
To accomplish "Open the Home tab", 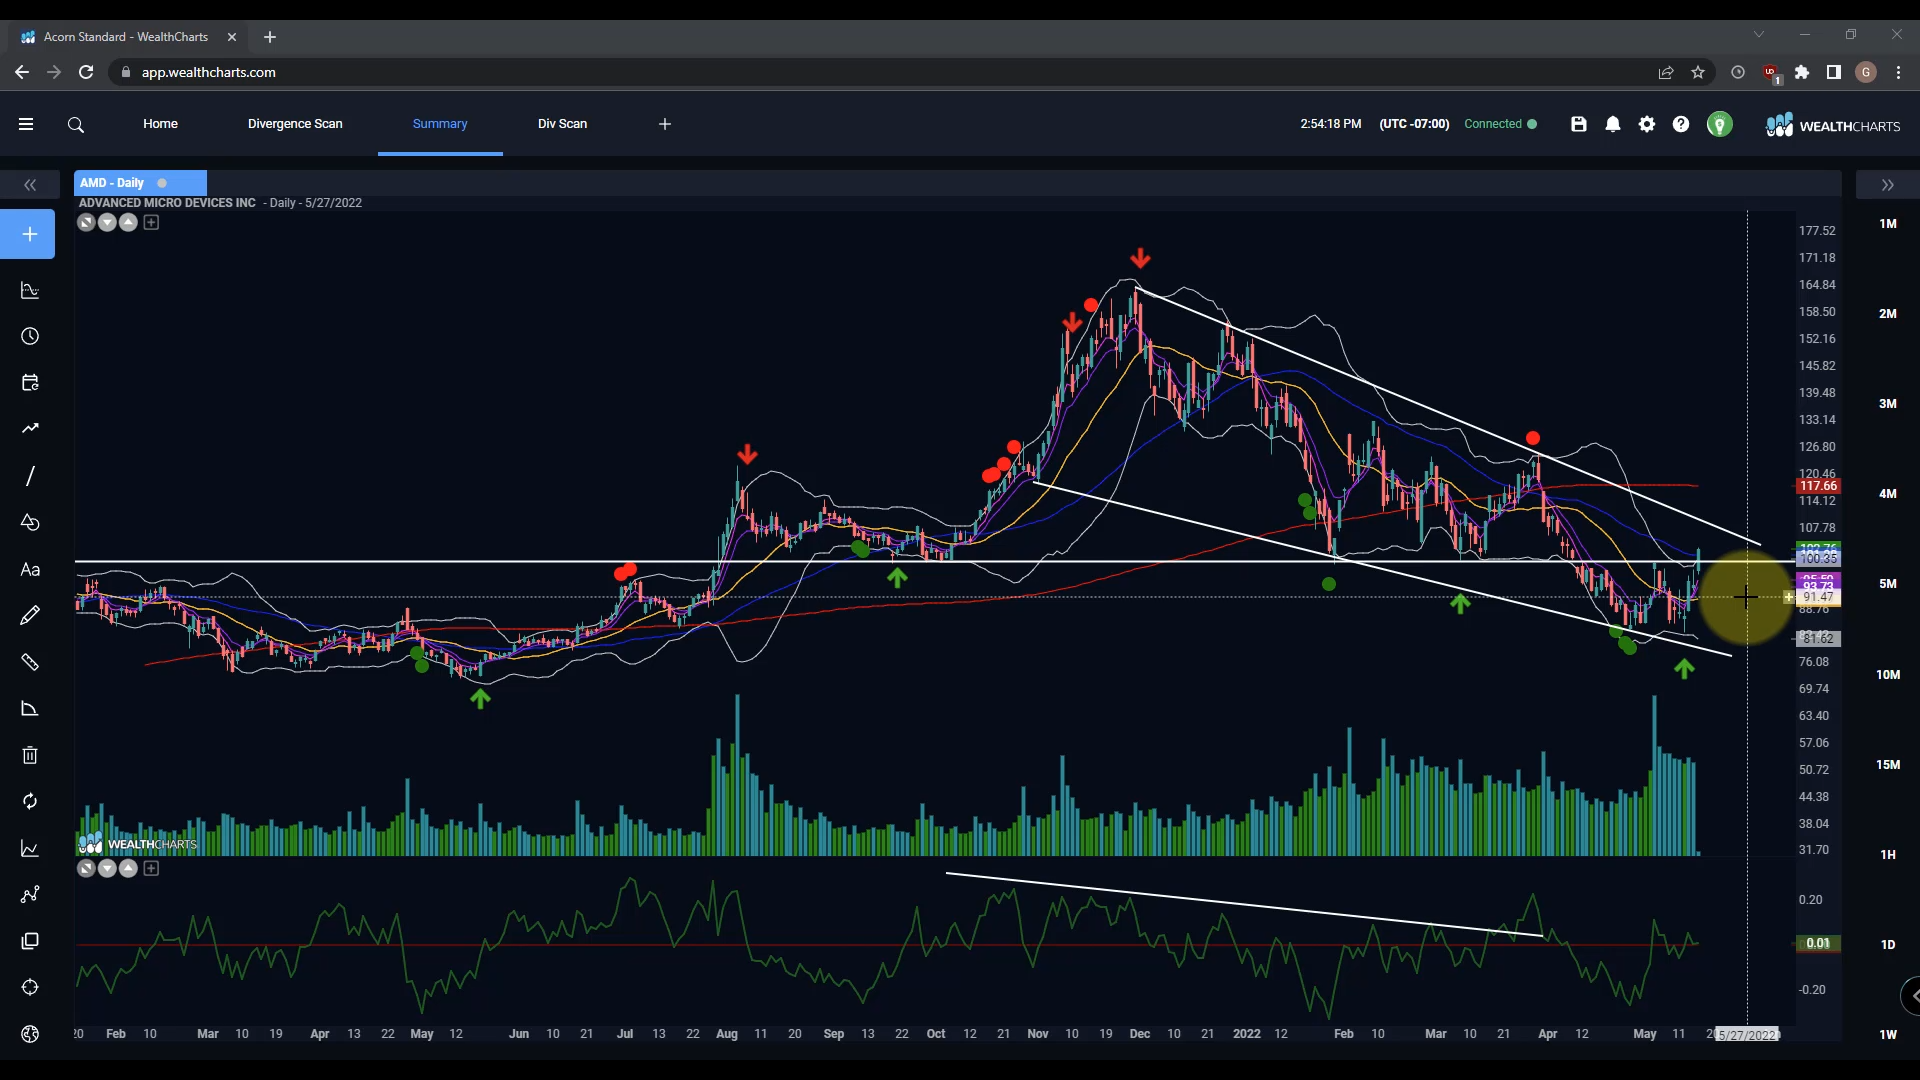I will click(160, 124).
